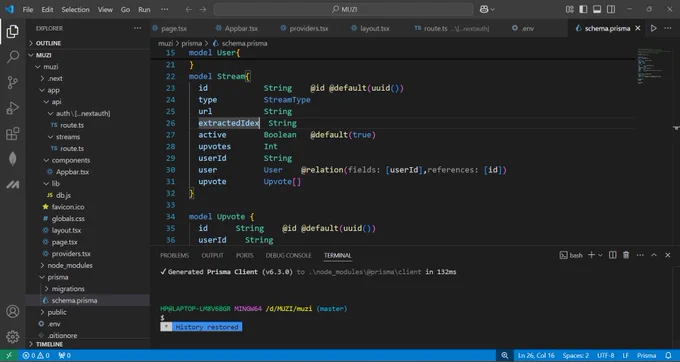Click the zoom magnifier in status bar

coord(505,355)
